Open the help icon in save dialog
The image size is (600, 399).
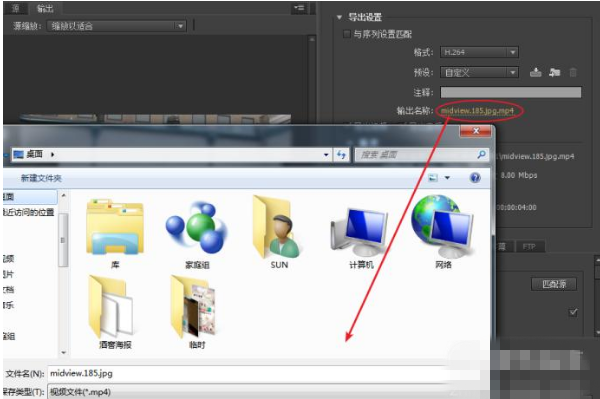coord(475,178)
